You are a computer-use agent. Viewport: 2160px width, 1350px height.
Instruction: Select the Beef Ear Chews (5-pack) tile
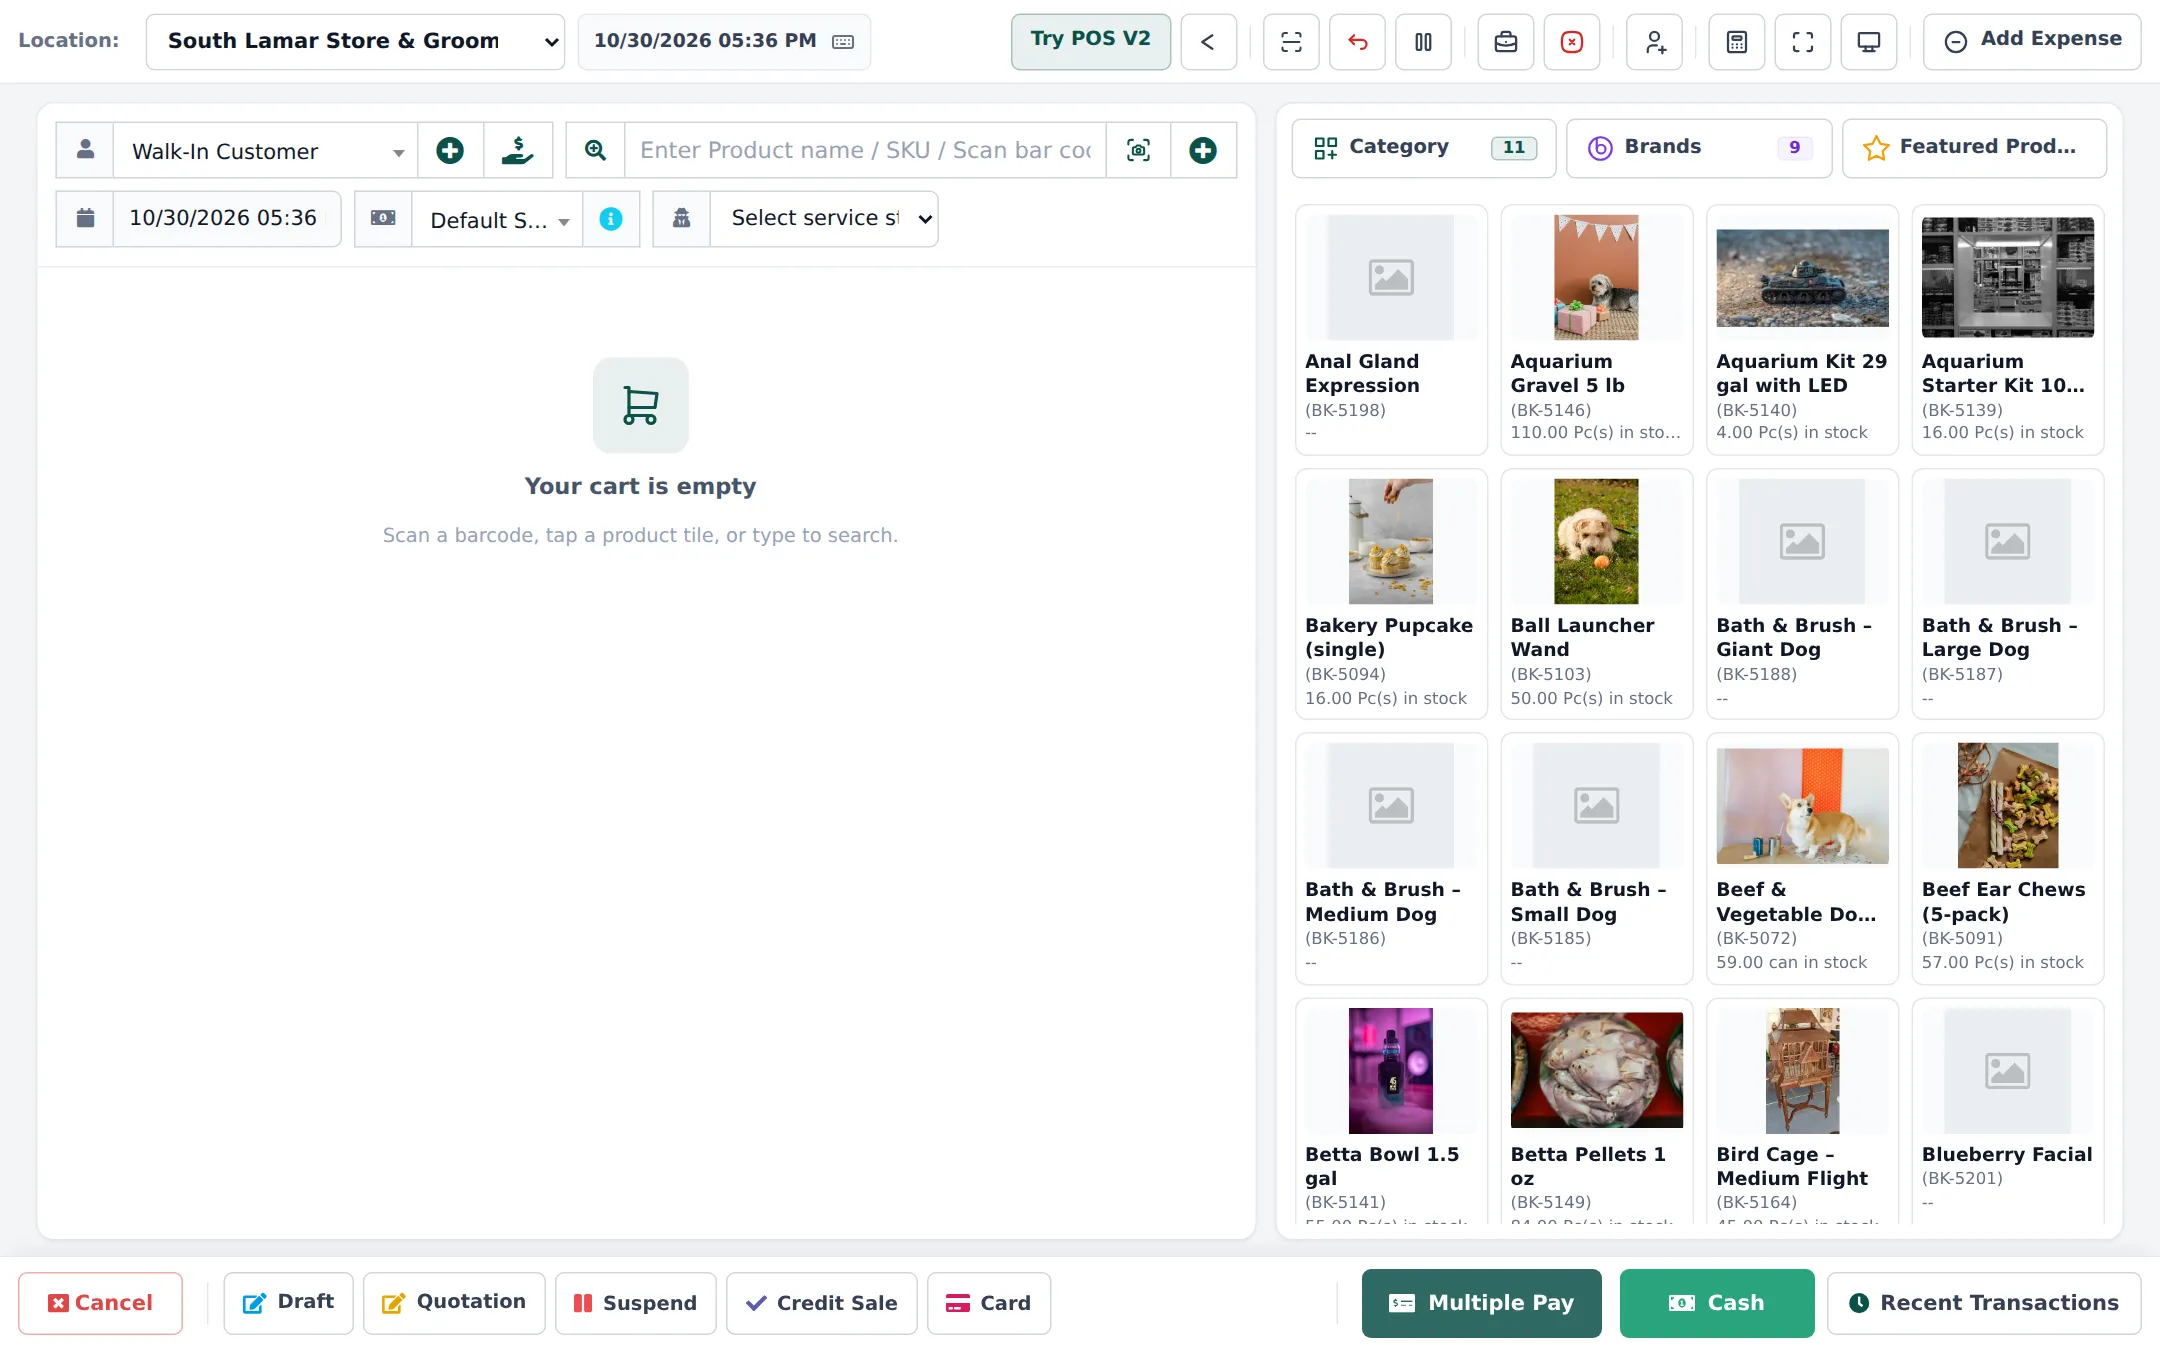tap(2008, 859)
